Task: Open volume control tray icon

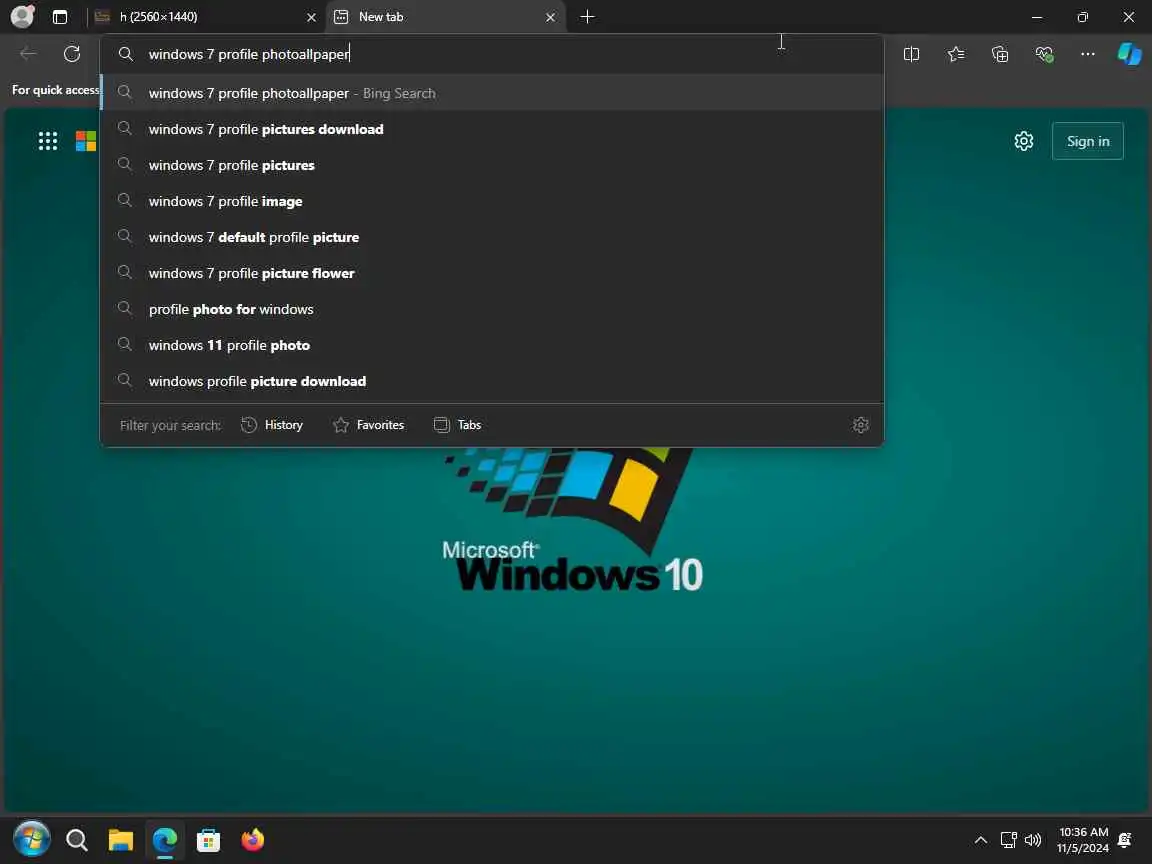Action: (1032, 840)
